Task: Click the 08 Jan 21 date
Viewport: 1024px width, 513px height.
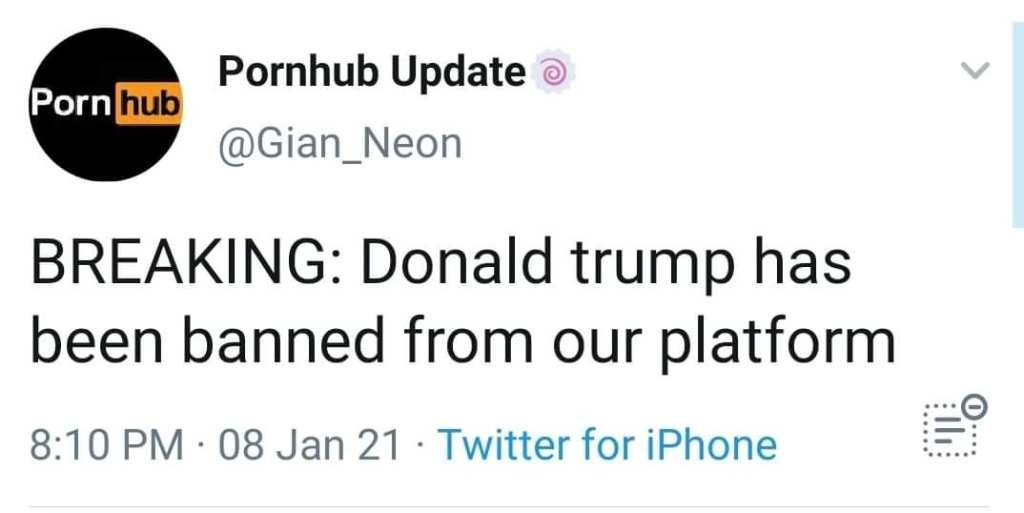Action: 310,444
